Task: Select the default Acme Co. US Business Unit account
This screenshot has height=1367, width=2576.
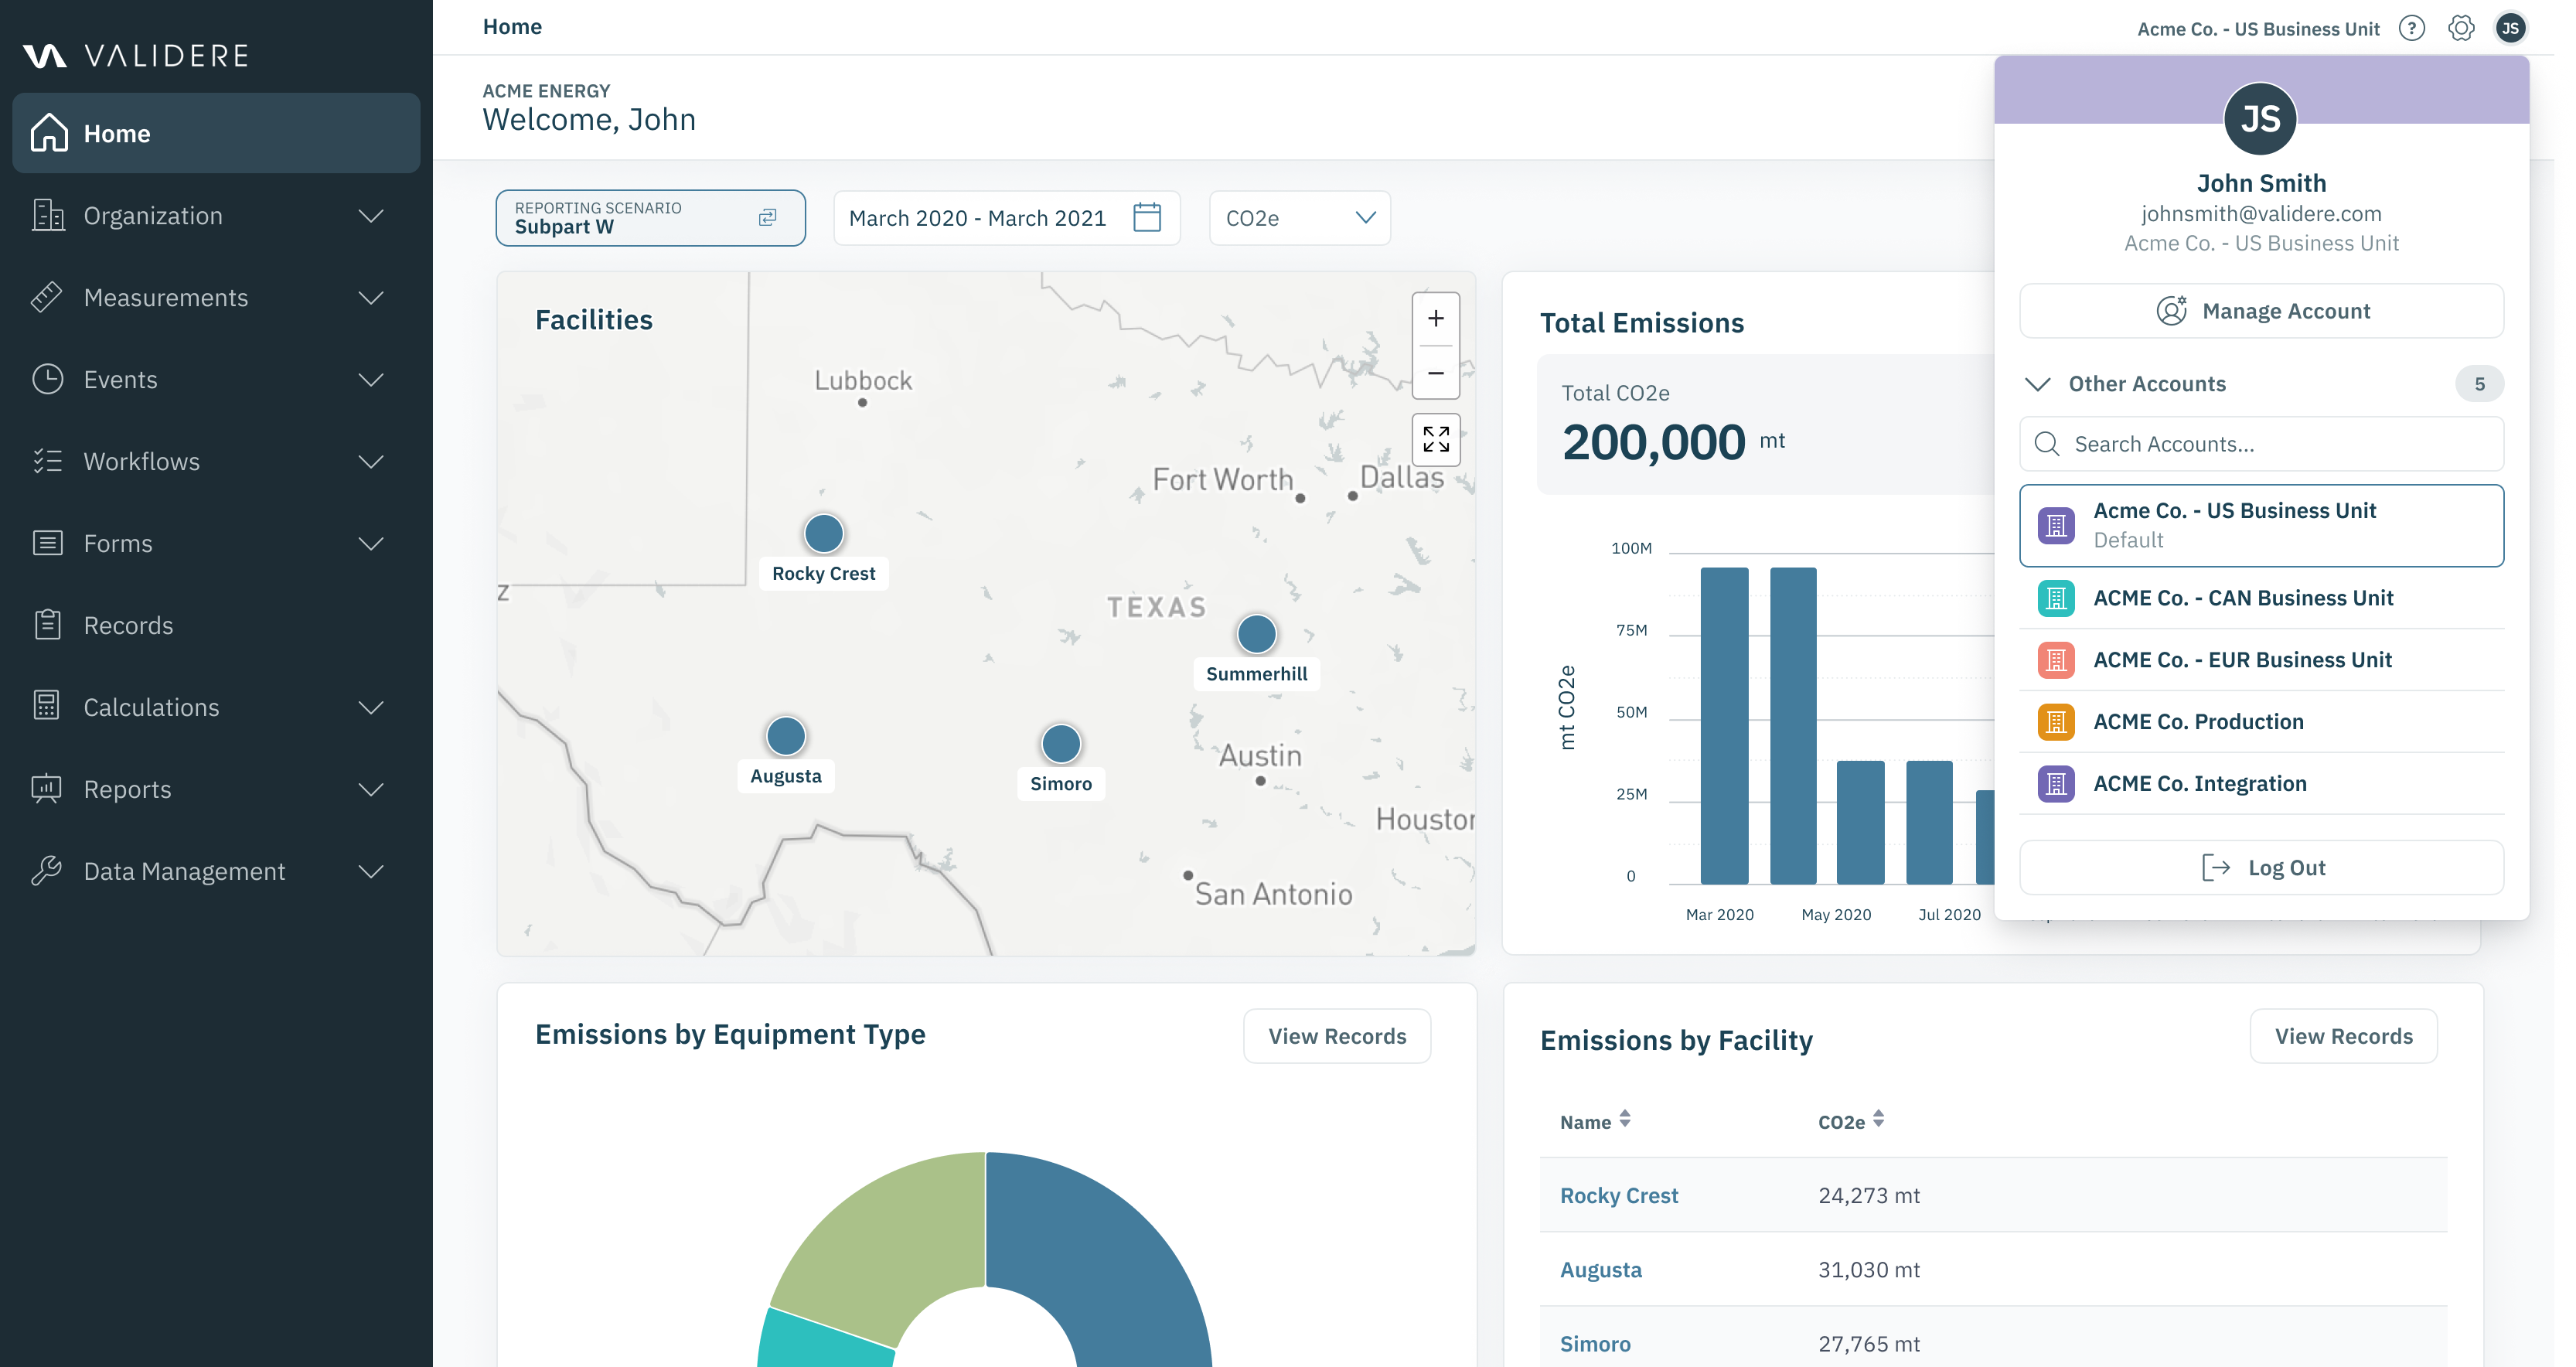Action: (x=2261, y=526)
